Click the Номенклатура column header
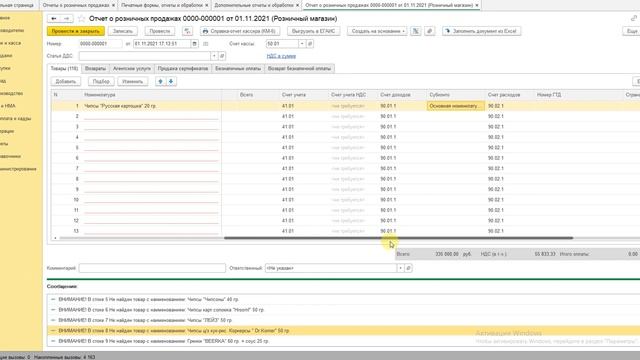640x360 pixels. (x=152, y=95)
